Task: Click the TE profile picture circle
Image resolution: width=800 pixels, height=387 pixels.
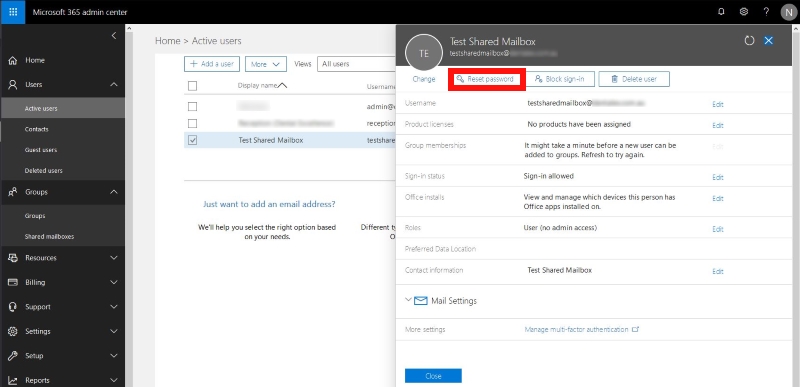Action: 423,53
